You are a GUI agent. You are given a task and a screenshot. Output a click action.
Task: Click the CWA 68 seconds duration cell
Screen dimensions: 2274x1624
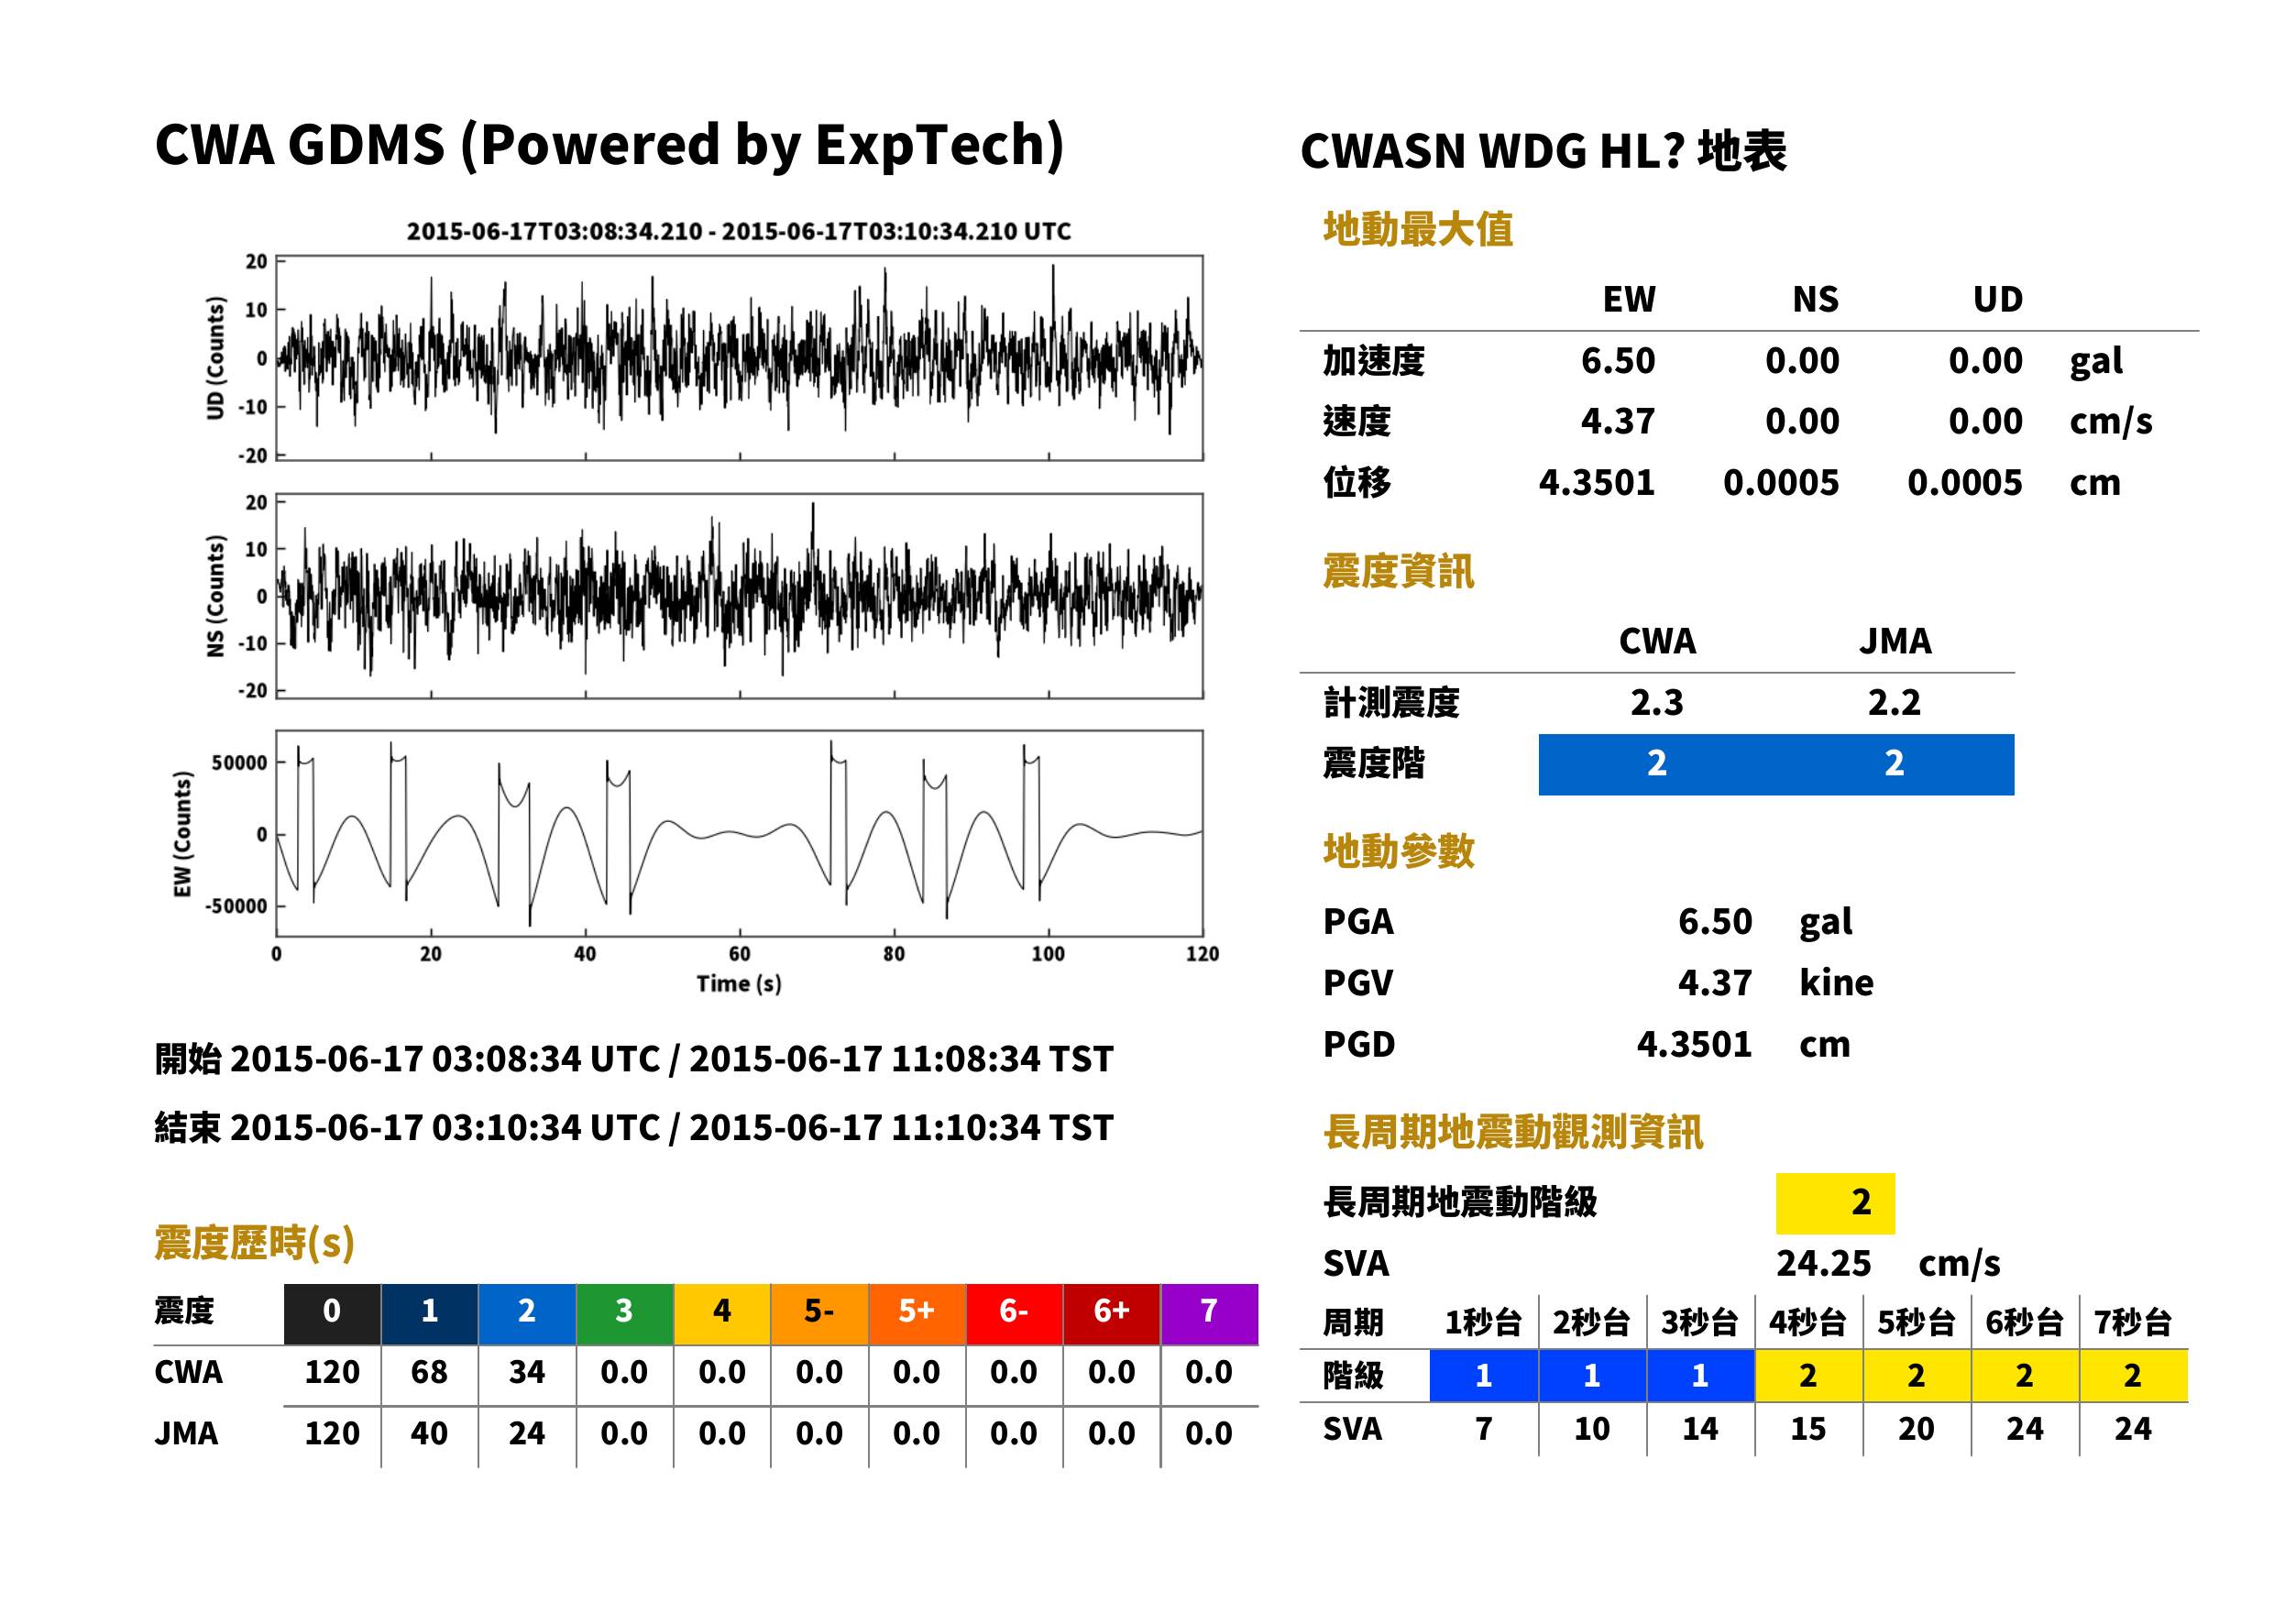tap(429, 1372)
